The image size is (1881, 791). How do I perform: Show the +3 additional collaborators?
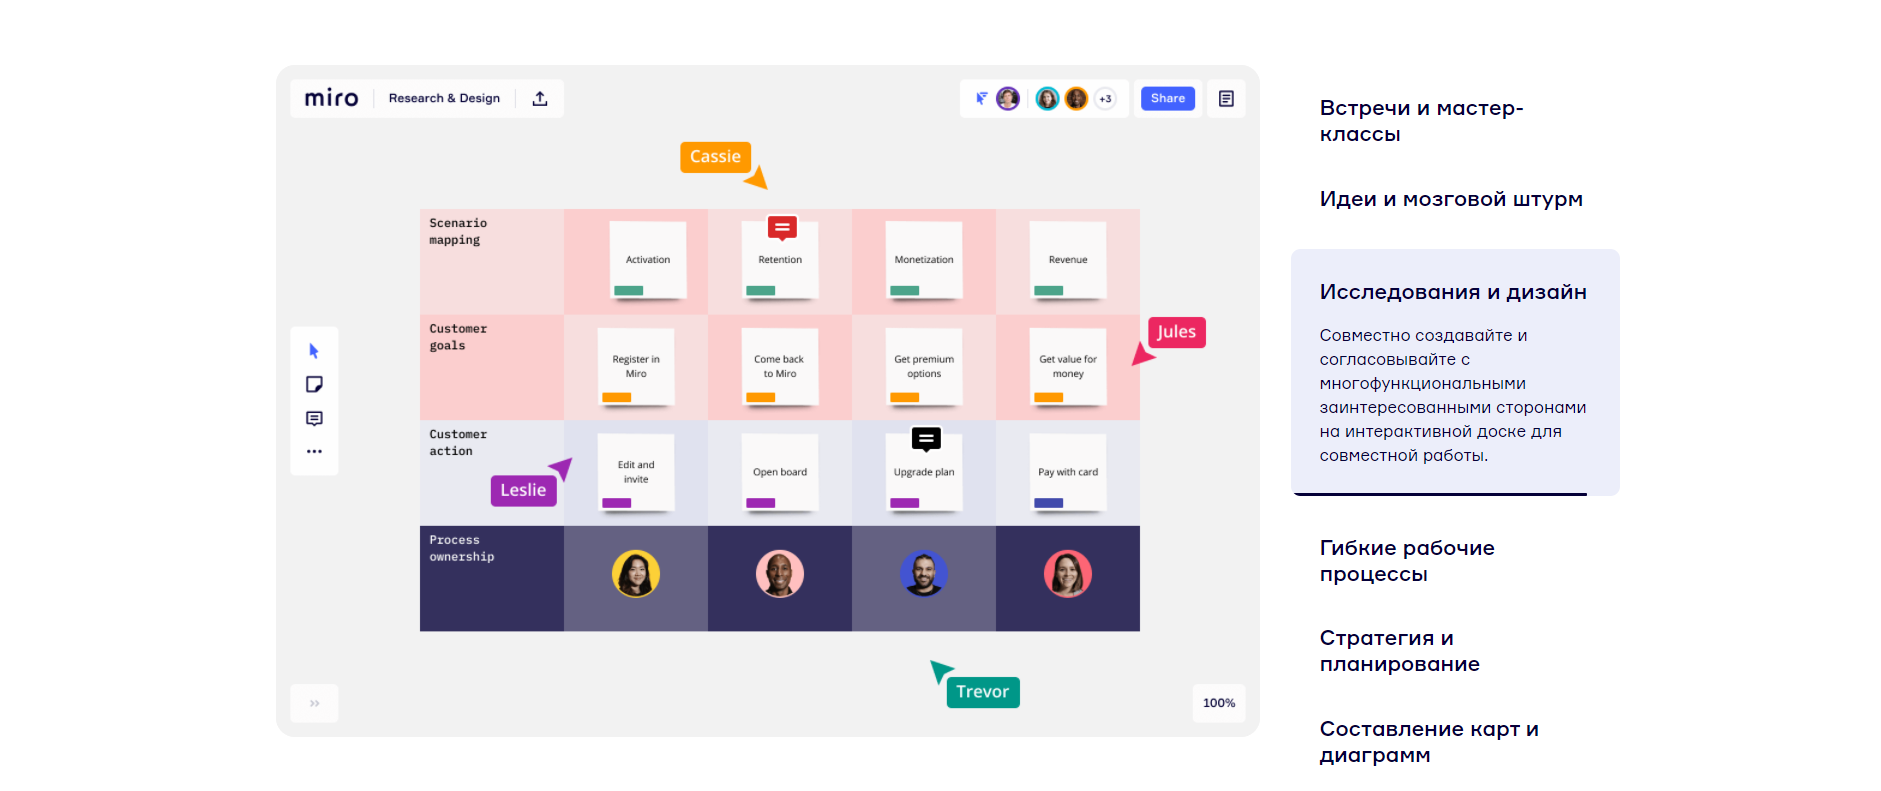(1105, 98)
